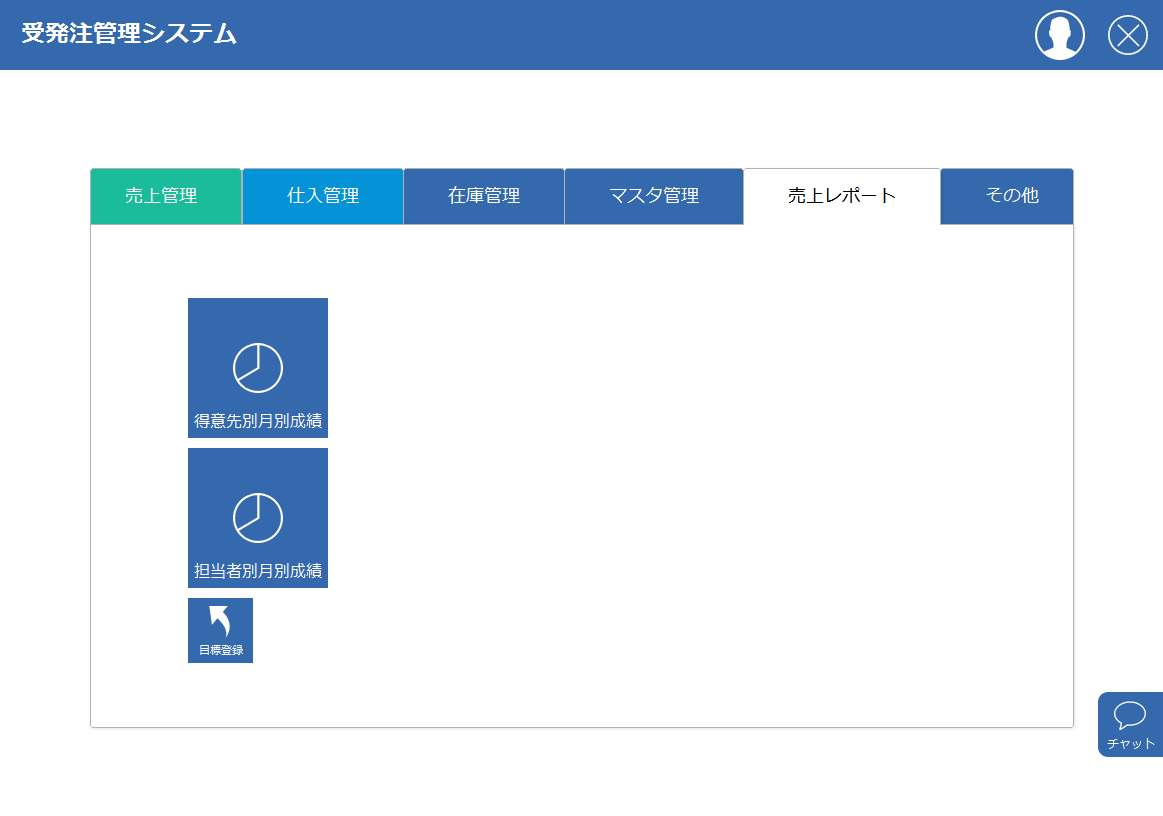Click the 目標登録 arrow tile

(x=220, y=631)
